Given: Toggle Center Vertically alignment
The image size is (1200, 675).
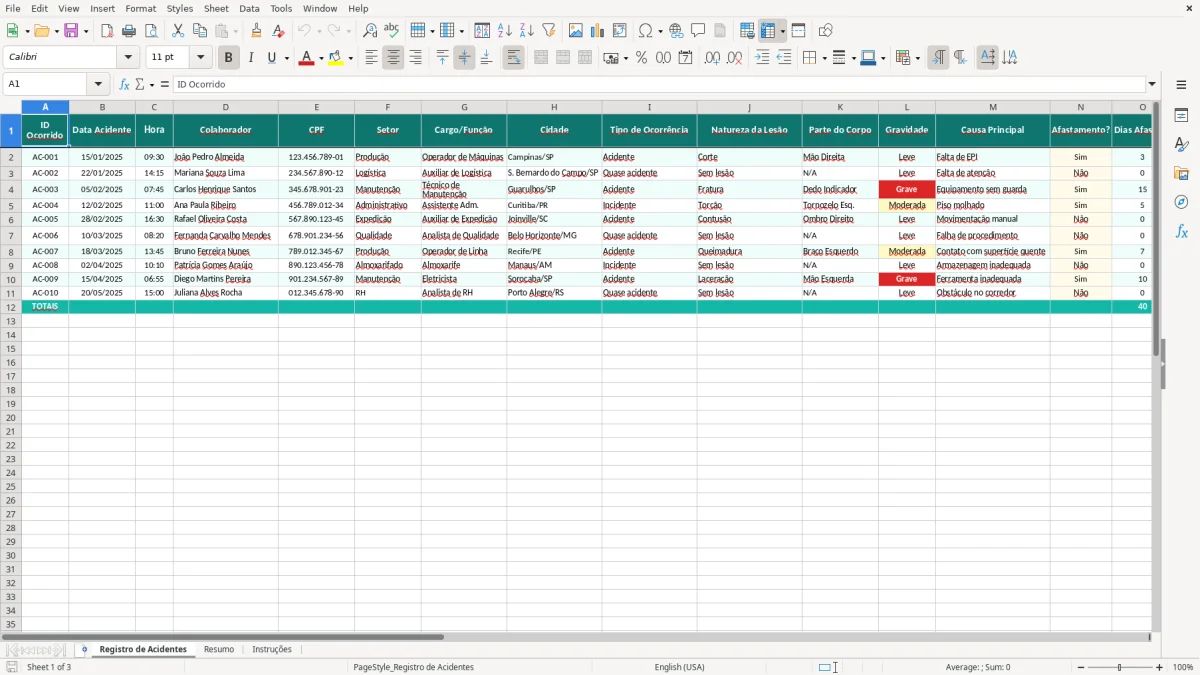Looking at the screenshot, I should (x=464, y=58).
